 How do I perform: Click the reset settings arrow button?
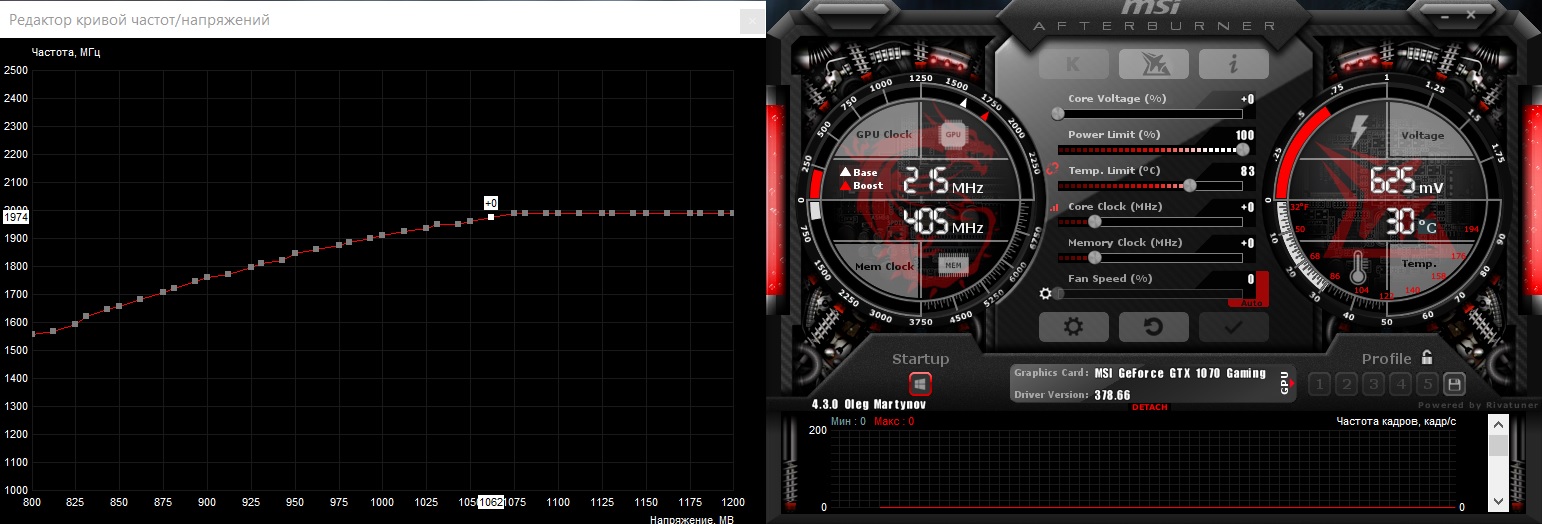pos(1153,326)
